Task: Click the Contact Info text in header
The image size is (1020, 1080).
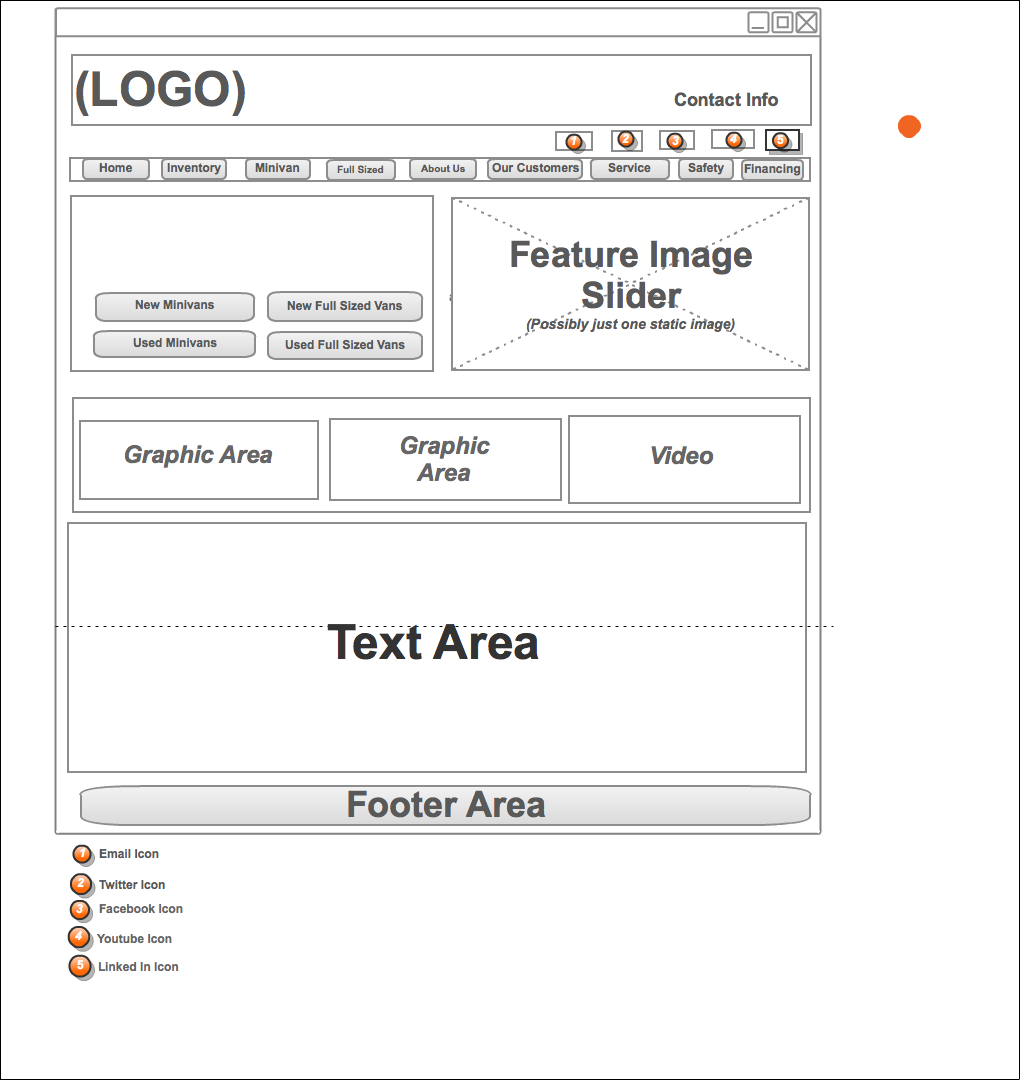Action: pyautogui.click(x=726, y=100)
